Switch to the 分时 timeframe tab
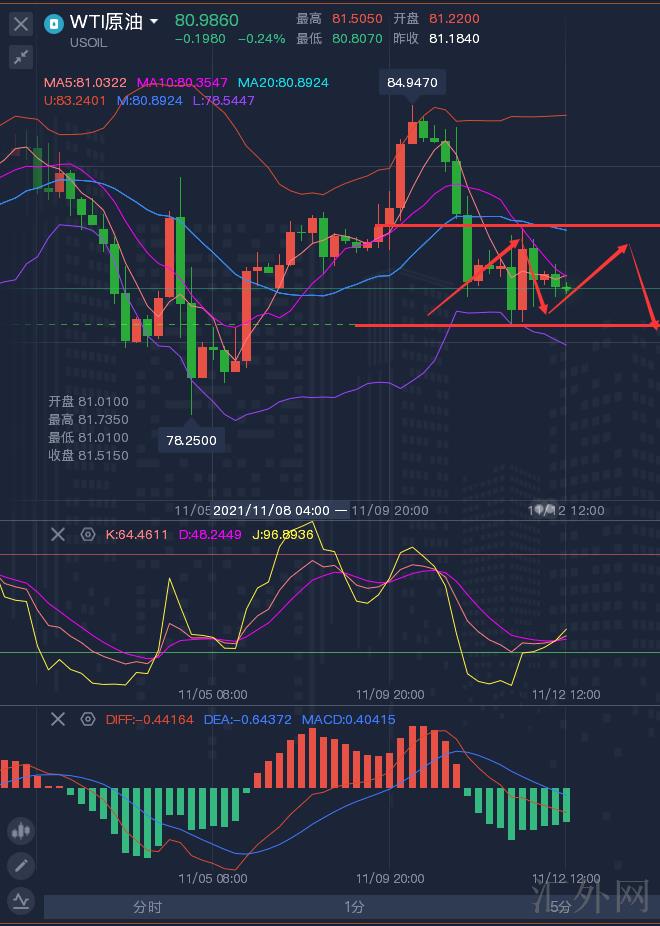 tap(147, 907)
